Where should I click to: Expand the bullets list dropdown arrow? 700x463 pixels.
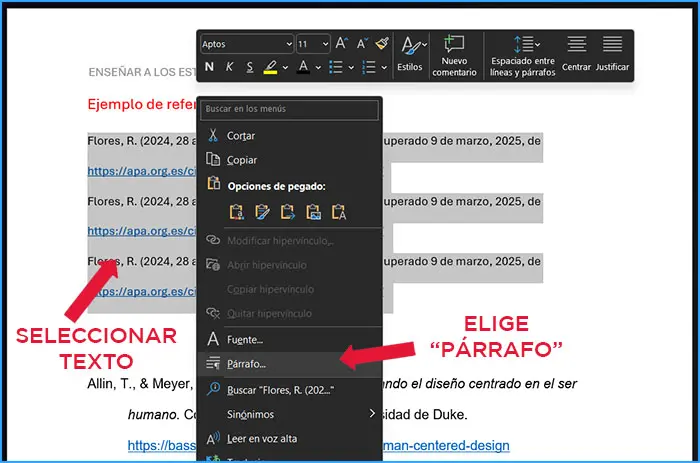click(x=351, y=68)
